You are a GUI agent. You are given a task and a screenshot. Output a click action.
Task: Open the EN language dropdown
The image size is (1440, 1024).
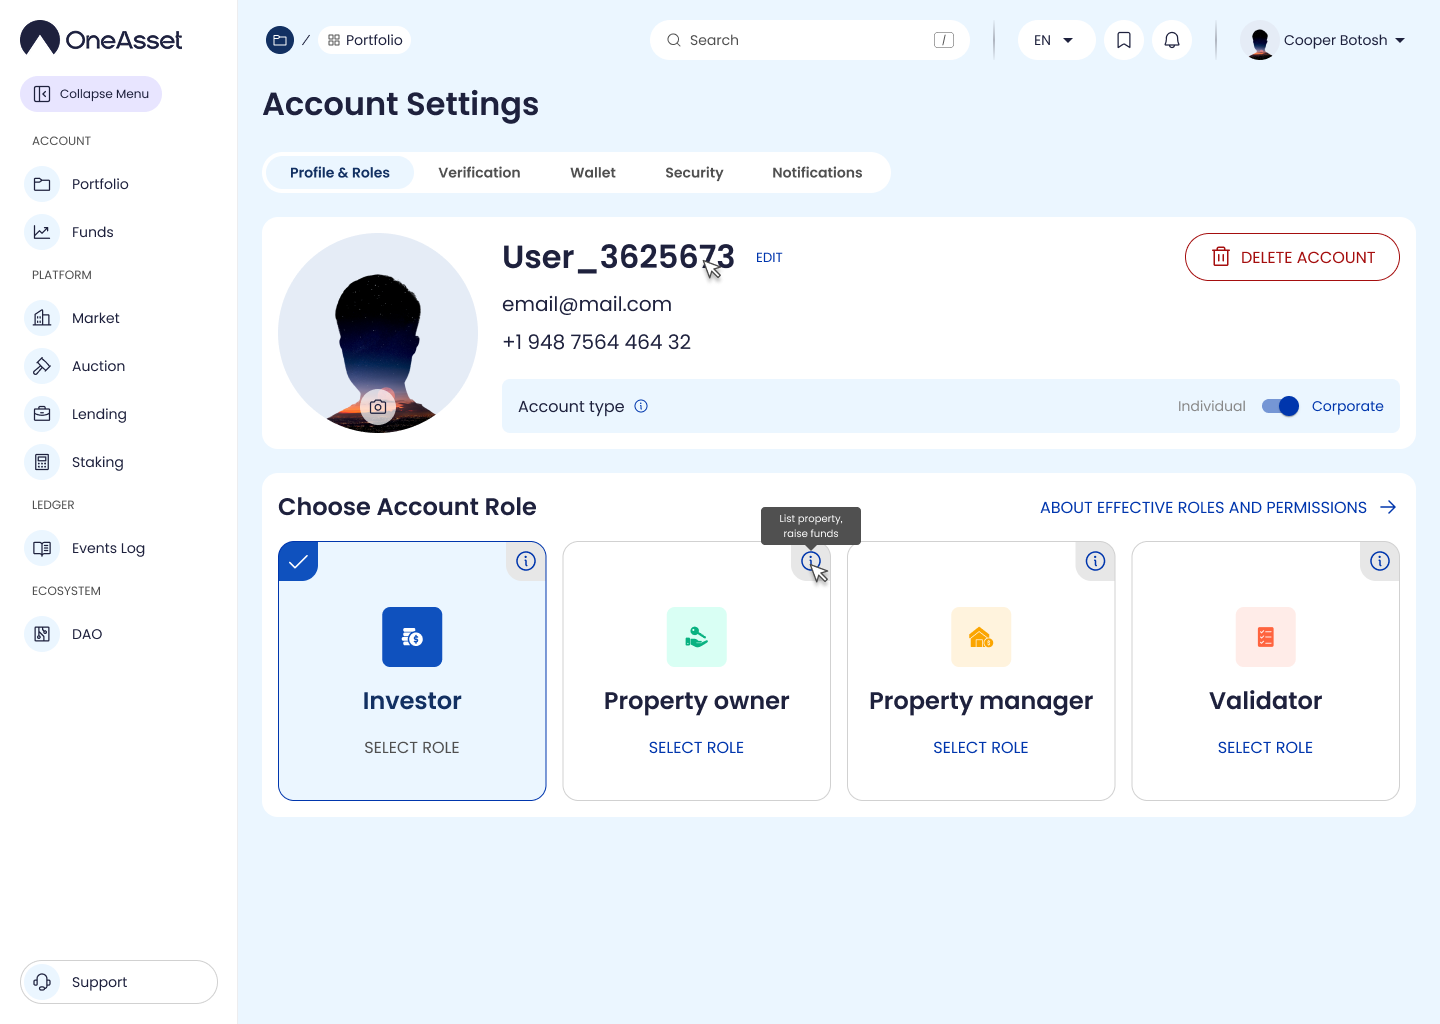click(1055, 40)
